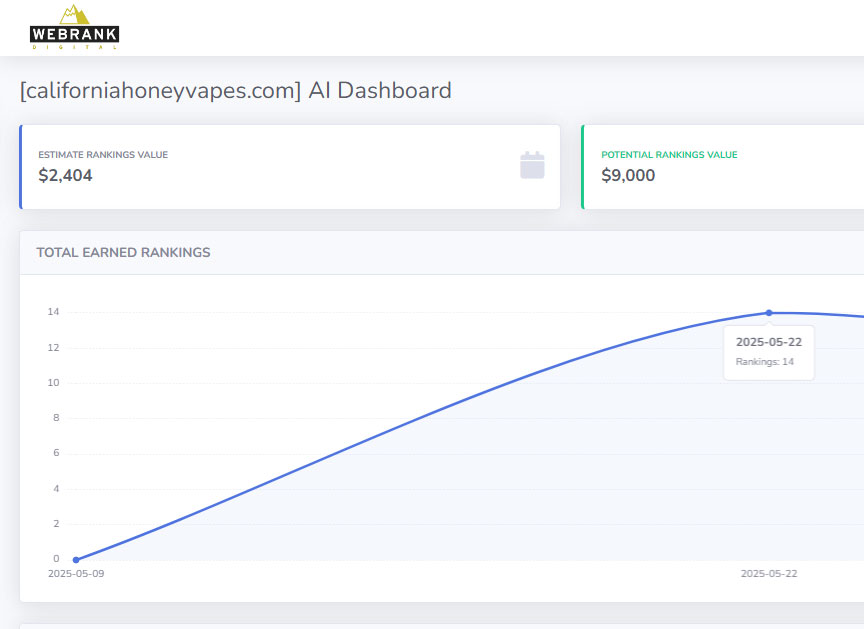Click the WebRank Digital logo
This screenshot has width=864, height=629.
point(74,27)
